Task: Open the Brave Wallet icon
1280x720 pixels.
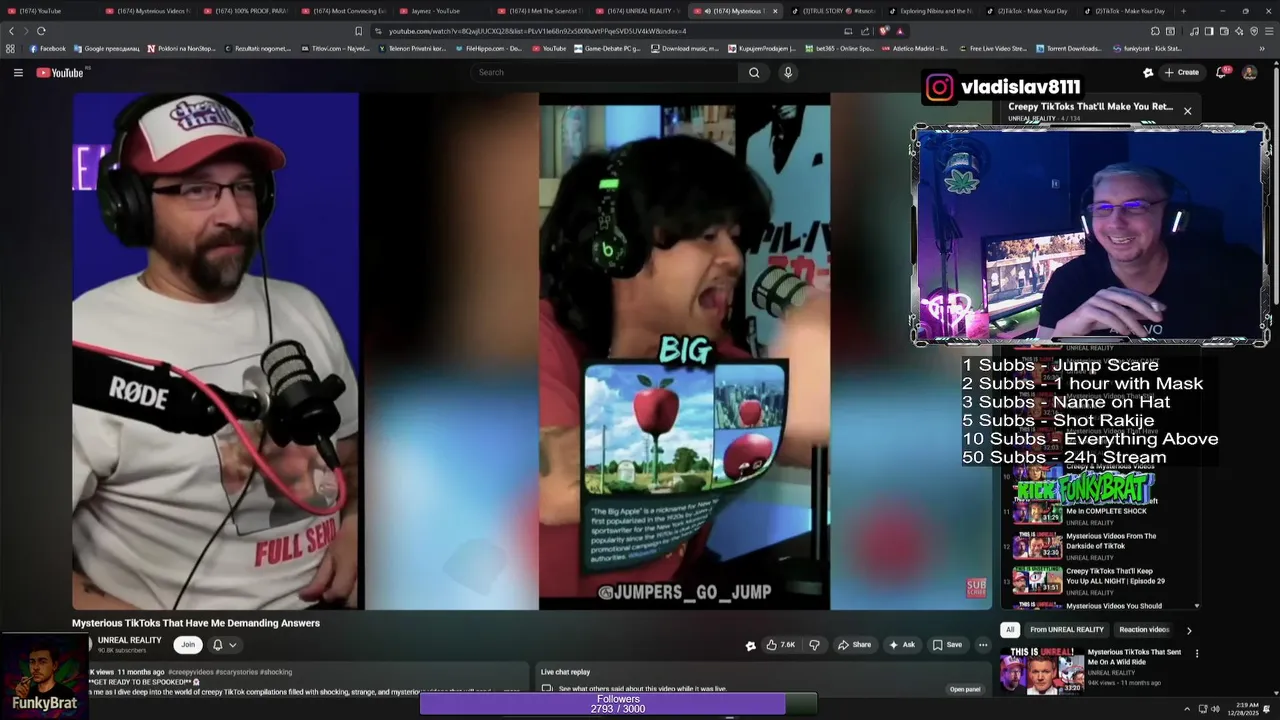Action: coord(1224,31)
